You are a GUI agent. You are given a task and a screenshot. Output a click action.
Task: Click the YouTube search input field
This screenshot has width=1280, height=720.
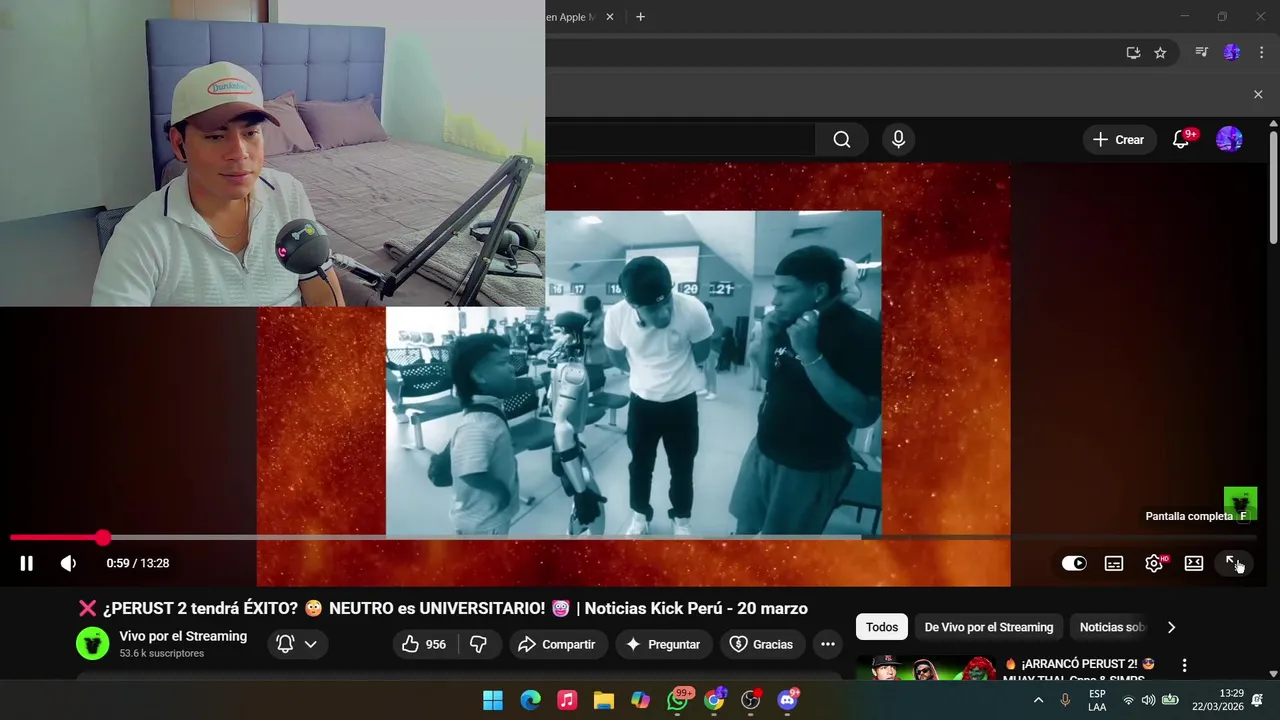coord(680,140)
